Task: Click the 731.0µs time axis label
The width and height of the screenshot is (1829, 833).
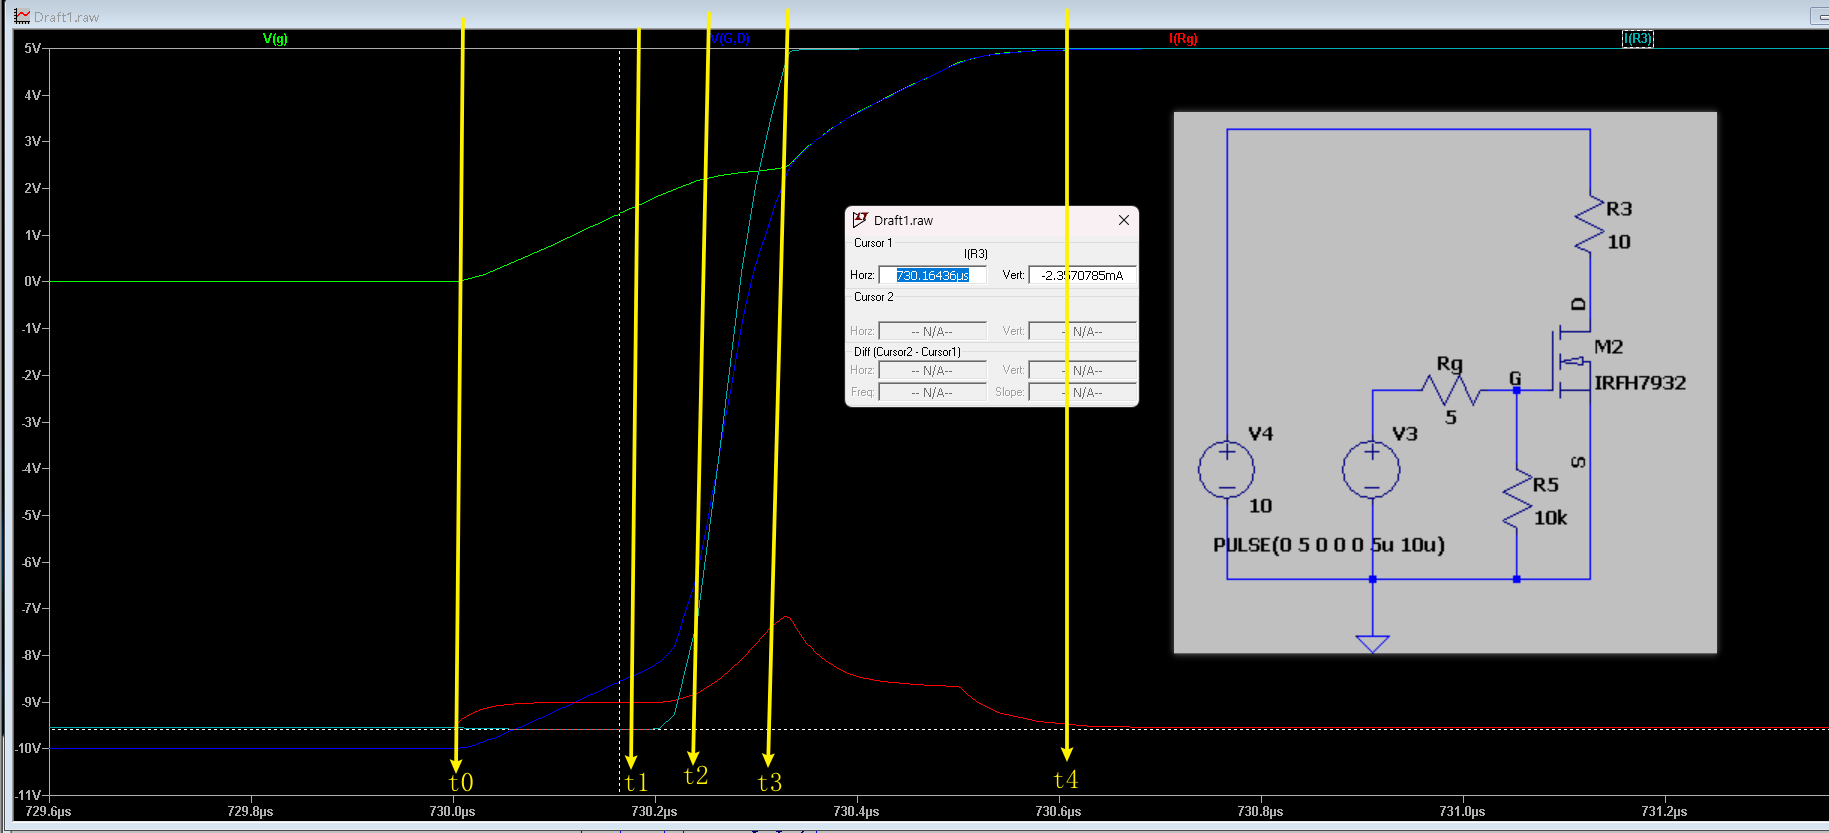Action: click(x=1462, y=811)
